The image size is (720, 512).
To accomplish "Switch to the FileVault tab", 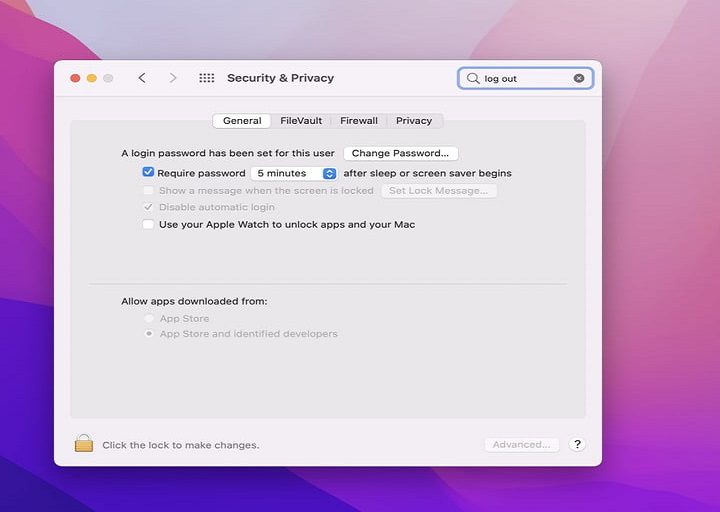I will (x=301, y=121).
